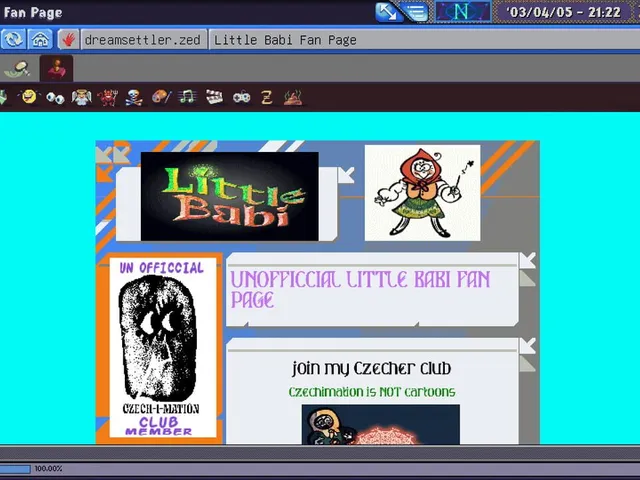Open the list menu button
The width and height of the screenshot is (640, 480).
coord(416,12)
